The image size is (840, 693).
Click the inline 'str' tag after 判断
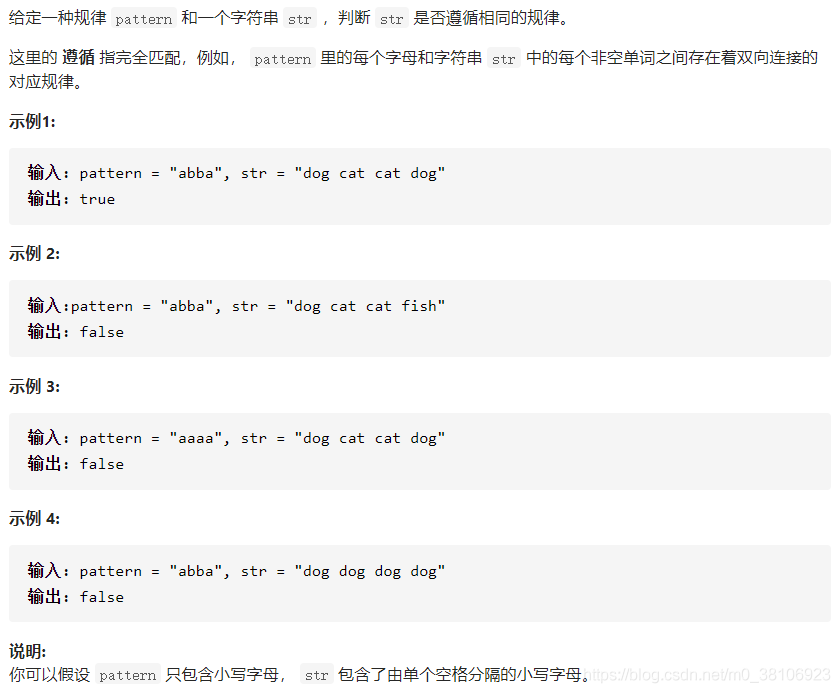click(392, 19)
